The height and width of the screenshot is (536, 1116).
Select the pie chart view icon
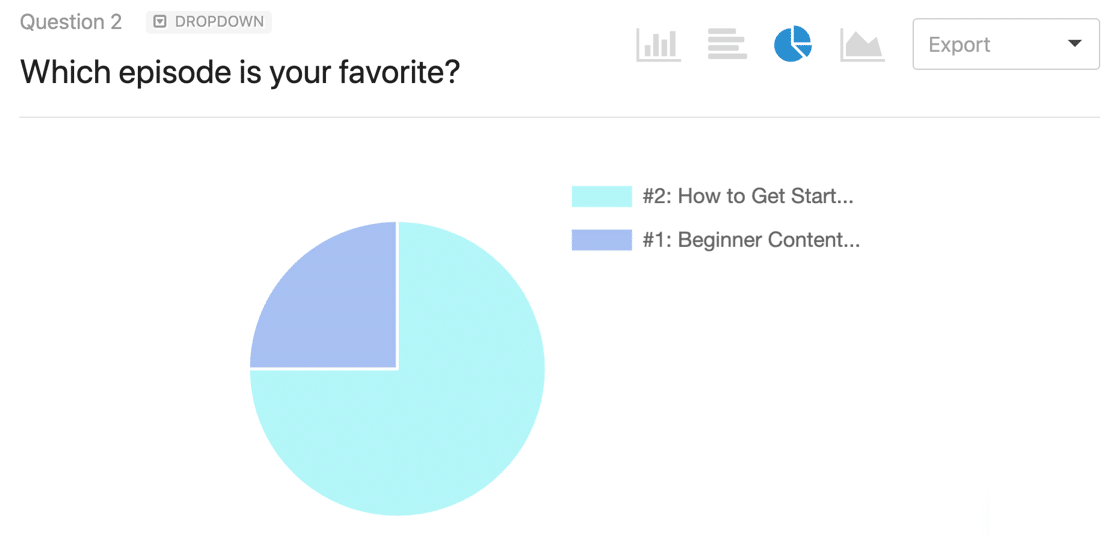point(793,44)
